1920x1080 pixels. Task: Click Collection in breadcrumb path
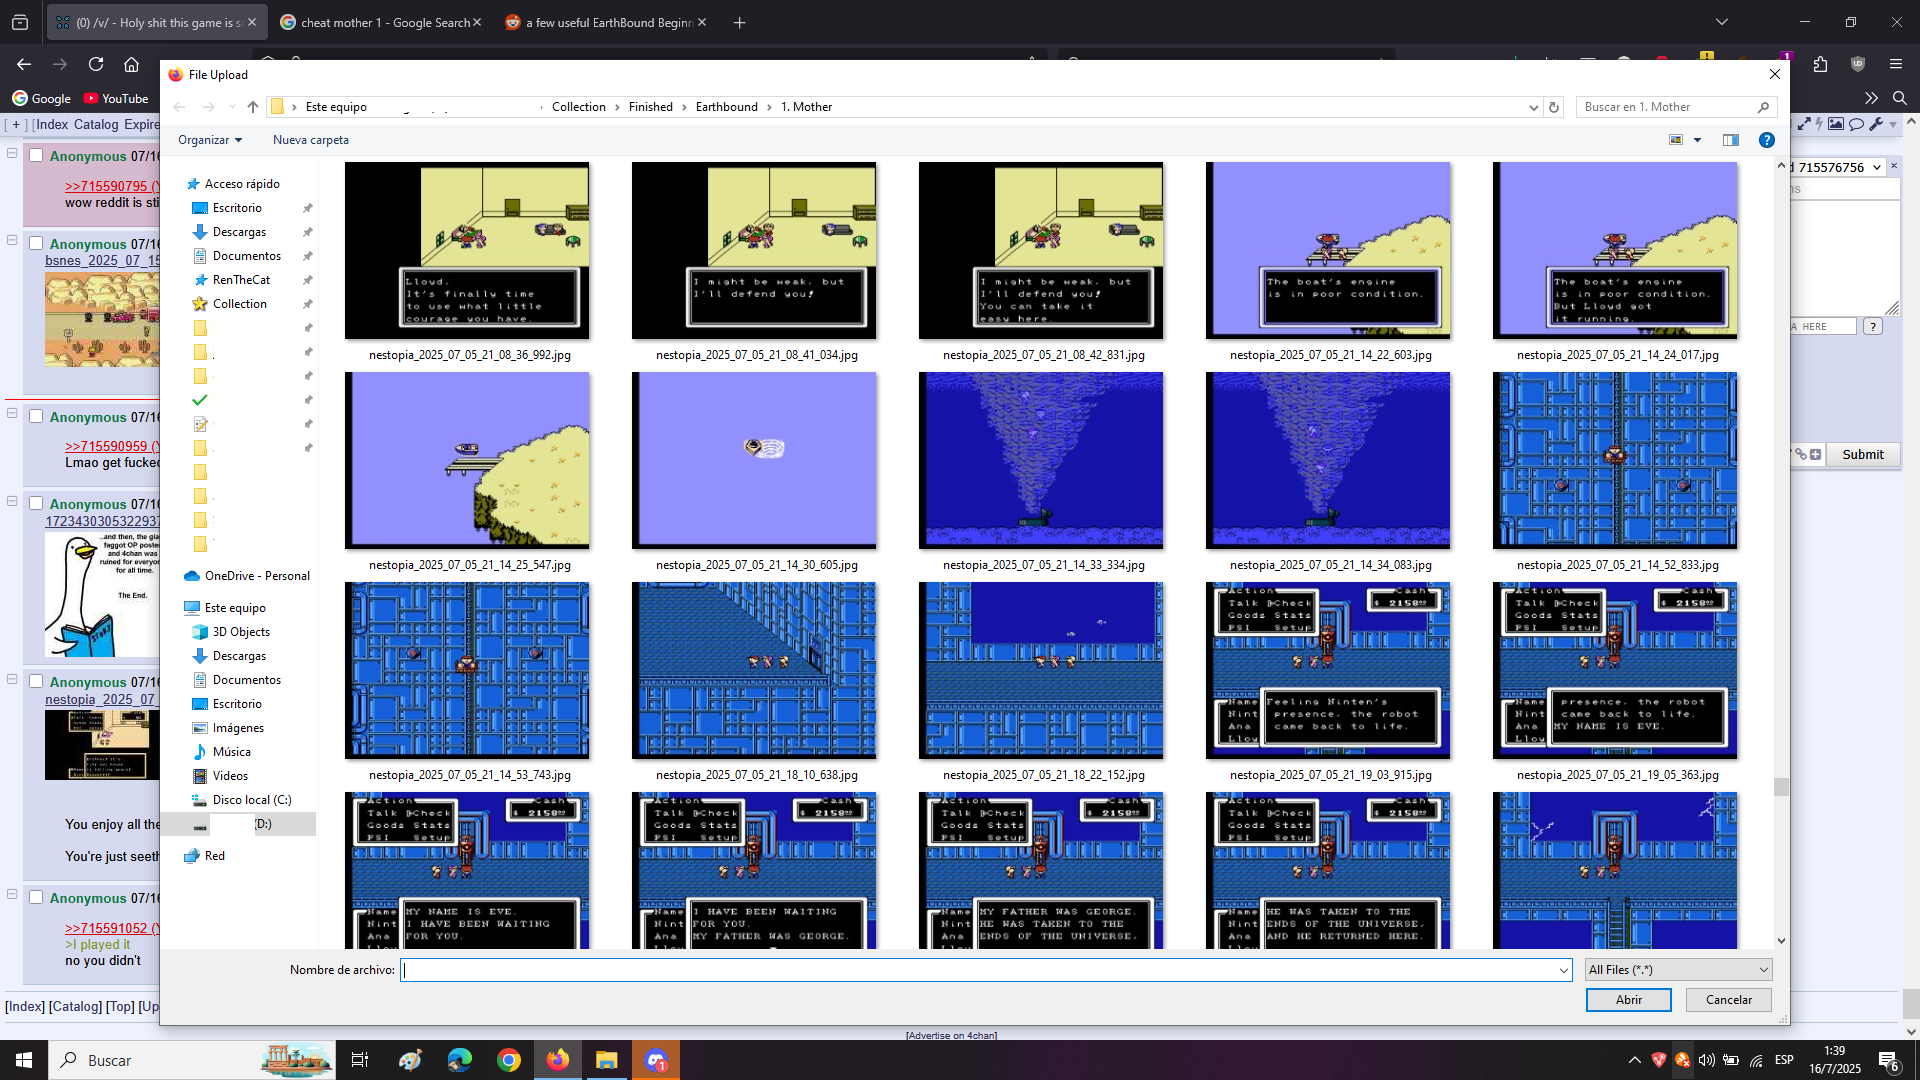[x=579, y=107]
